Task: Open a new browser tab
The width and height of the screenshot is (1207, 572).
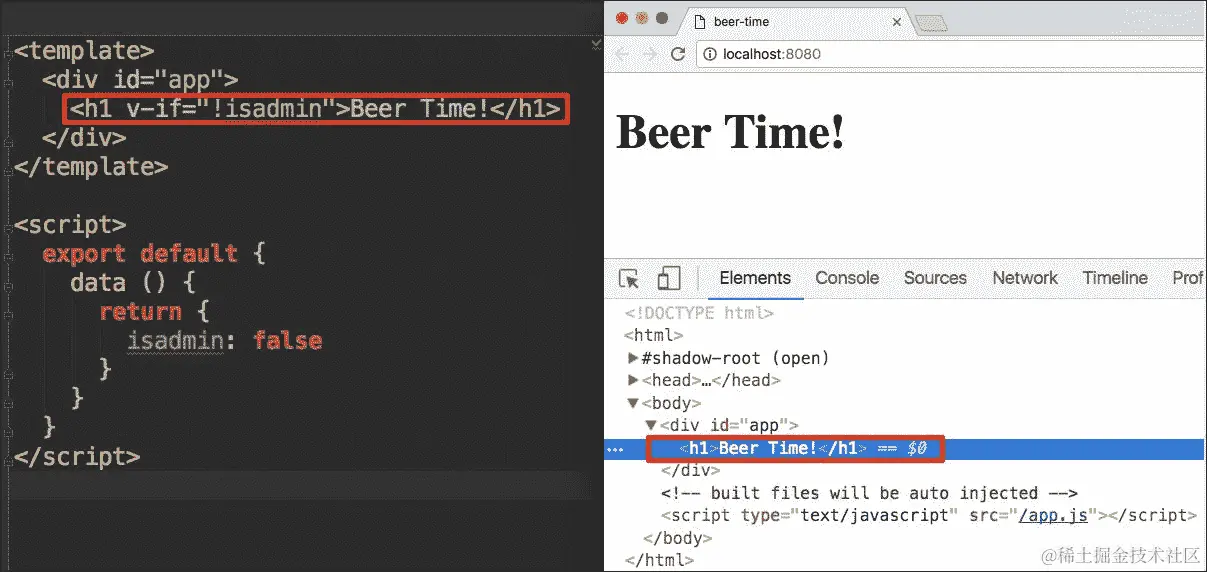Action: pyautogui.click(x=931, y=22)
